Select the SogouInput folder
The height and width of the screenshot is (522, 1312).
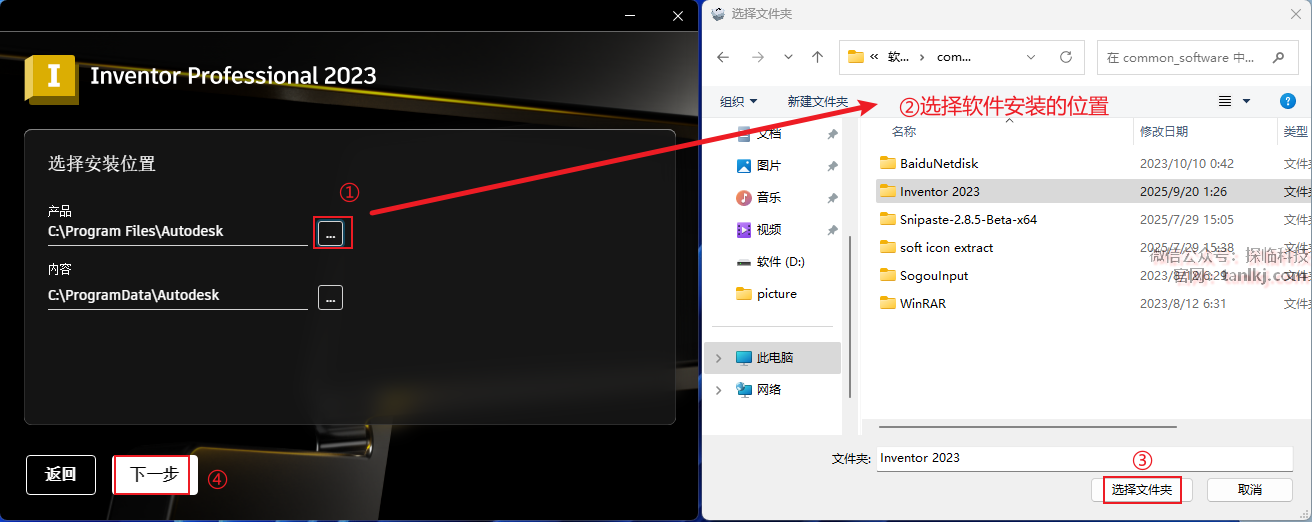934,275
